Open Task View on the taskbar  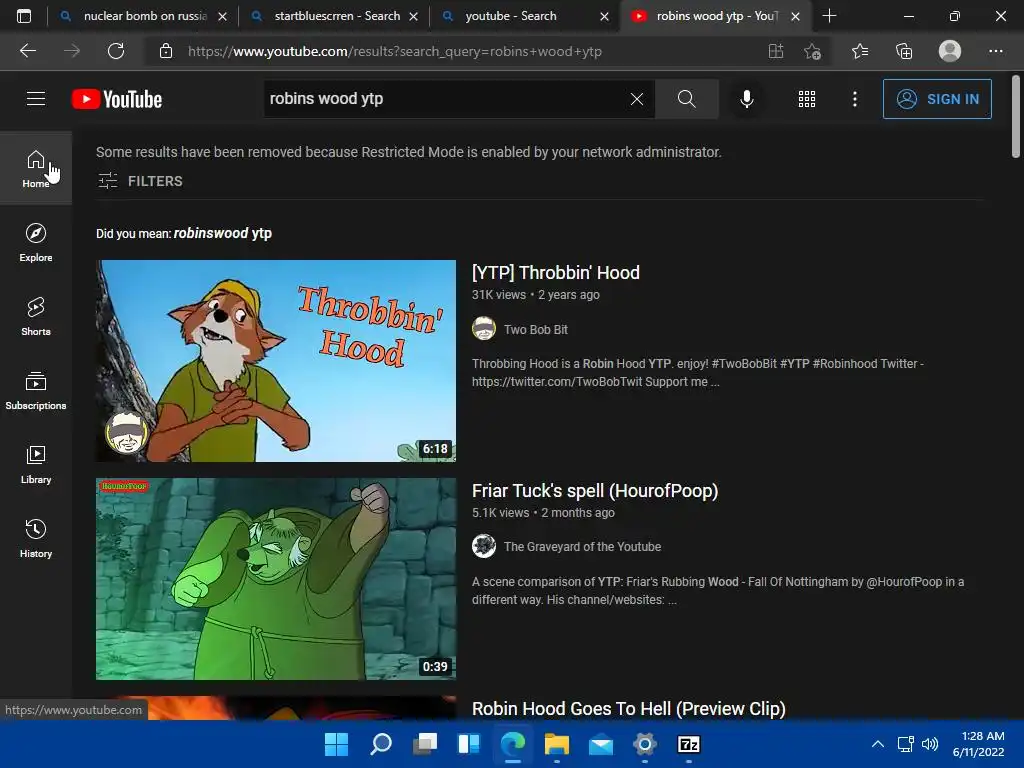pos(424,744)
